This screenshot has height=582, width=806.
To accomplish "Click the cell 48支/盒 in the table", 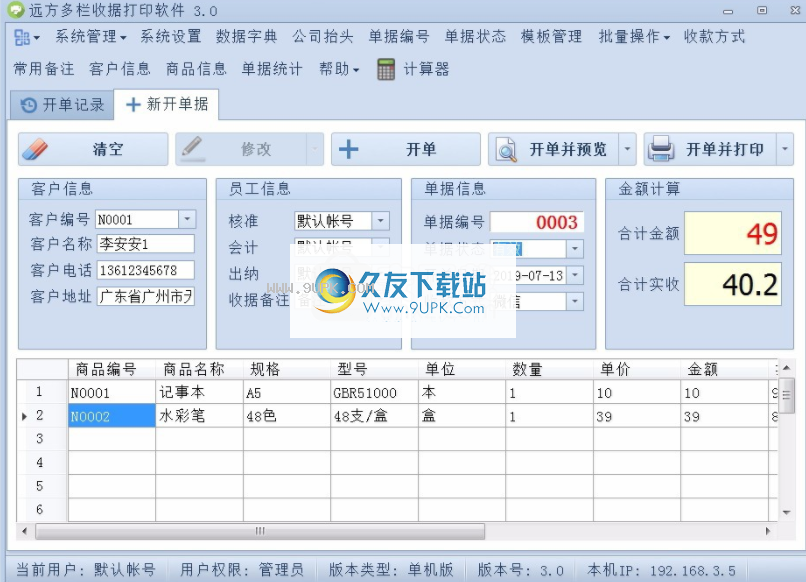I will coord(375,416).
